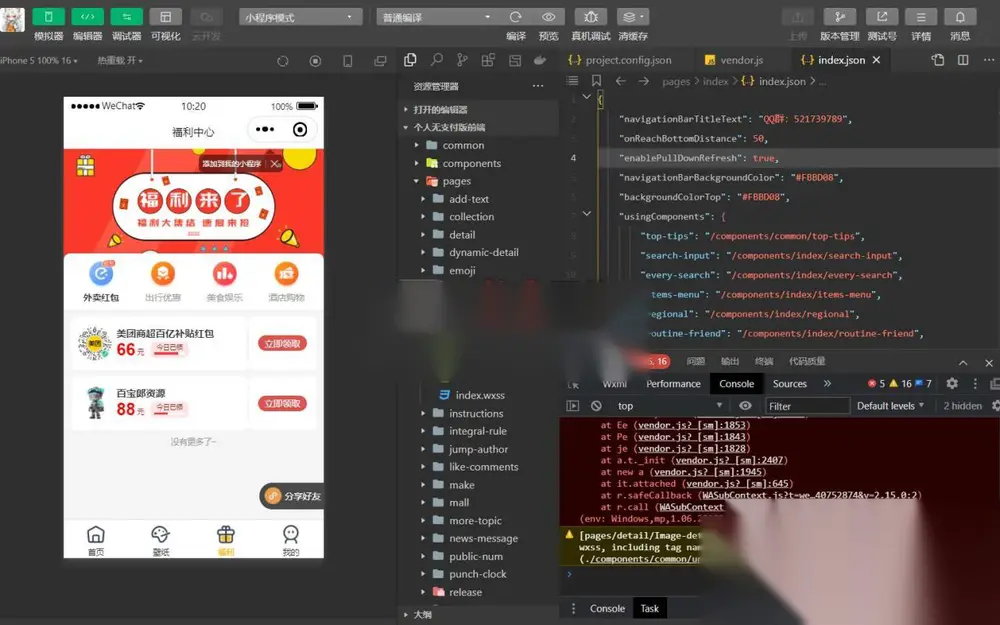Click the 分享好友 share button
This screenshot has height=625, width=1000.
[293, 496]
